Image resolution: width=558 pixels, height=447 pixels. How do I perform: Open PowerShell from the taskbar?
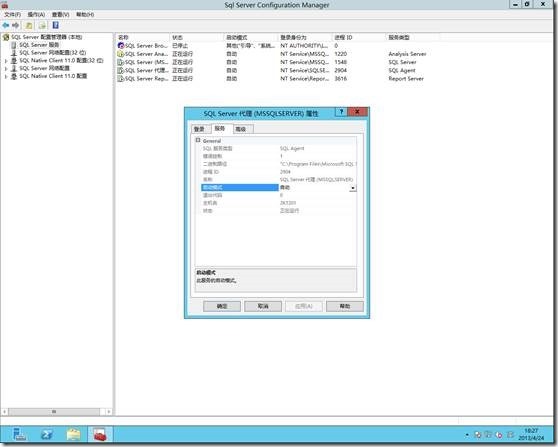(x=47, y=434)
